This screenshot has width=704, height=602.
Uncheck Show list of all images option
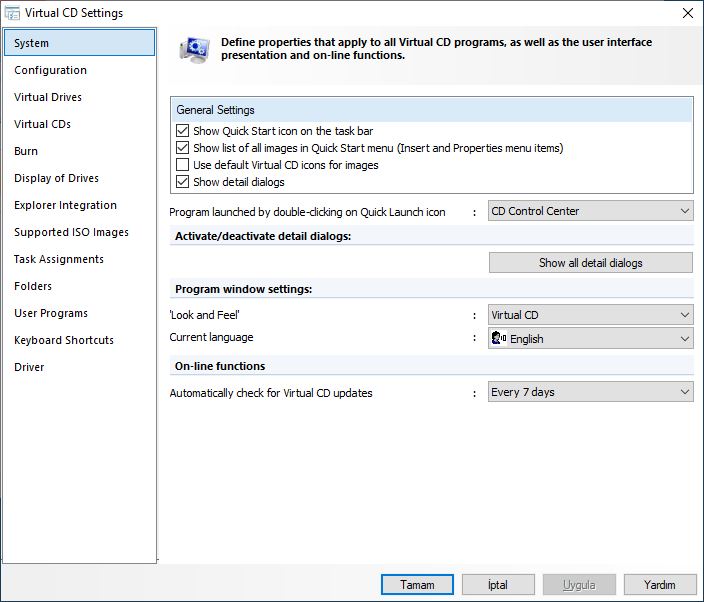pyautogui.click(x=182, y=148)
